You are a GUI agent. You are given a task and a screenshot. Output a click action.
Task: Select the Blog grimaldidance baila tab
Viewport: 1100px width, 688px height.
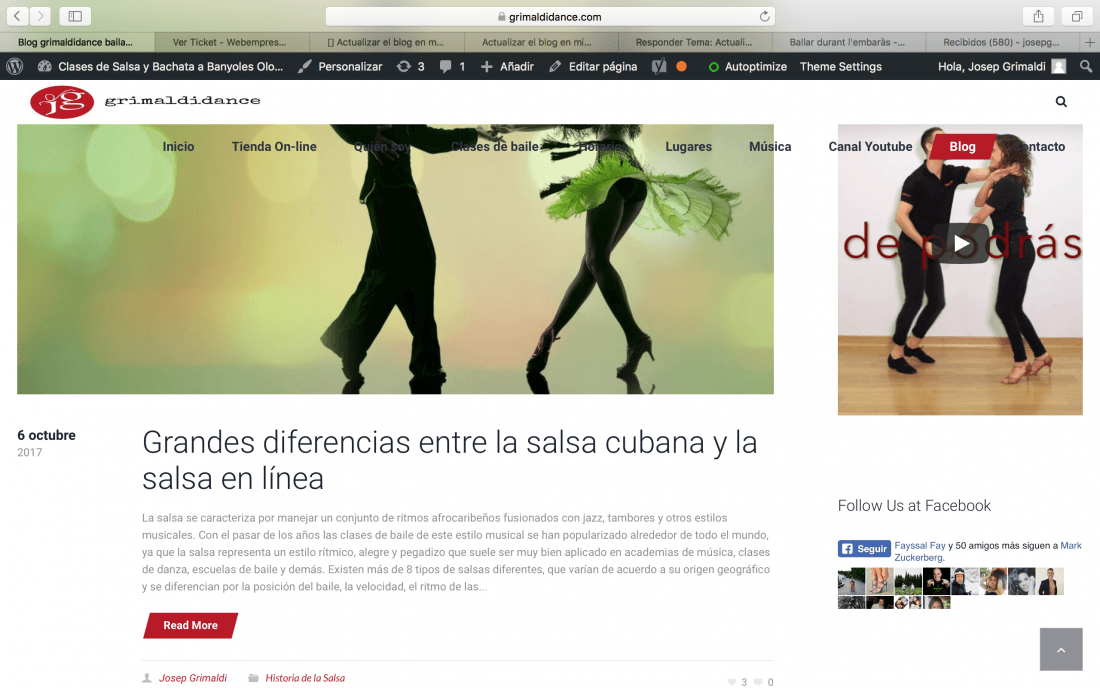(76, 42)
